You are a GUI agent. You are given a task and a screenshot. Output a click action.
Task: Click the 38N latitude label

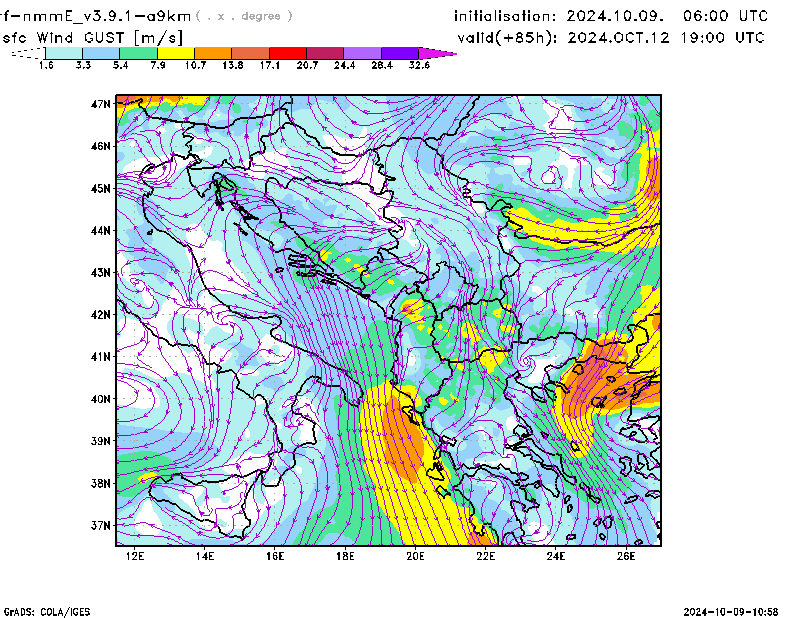101,483
